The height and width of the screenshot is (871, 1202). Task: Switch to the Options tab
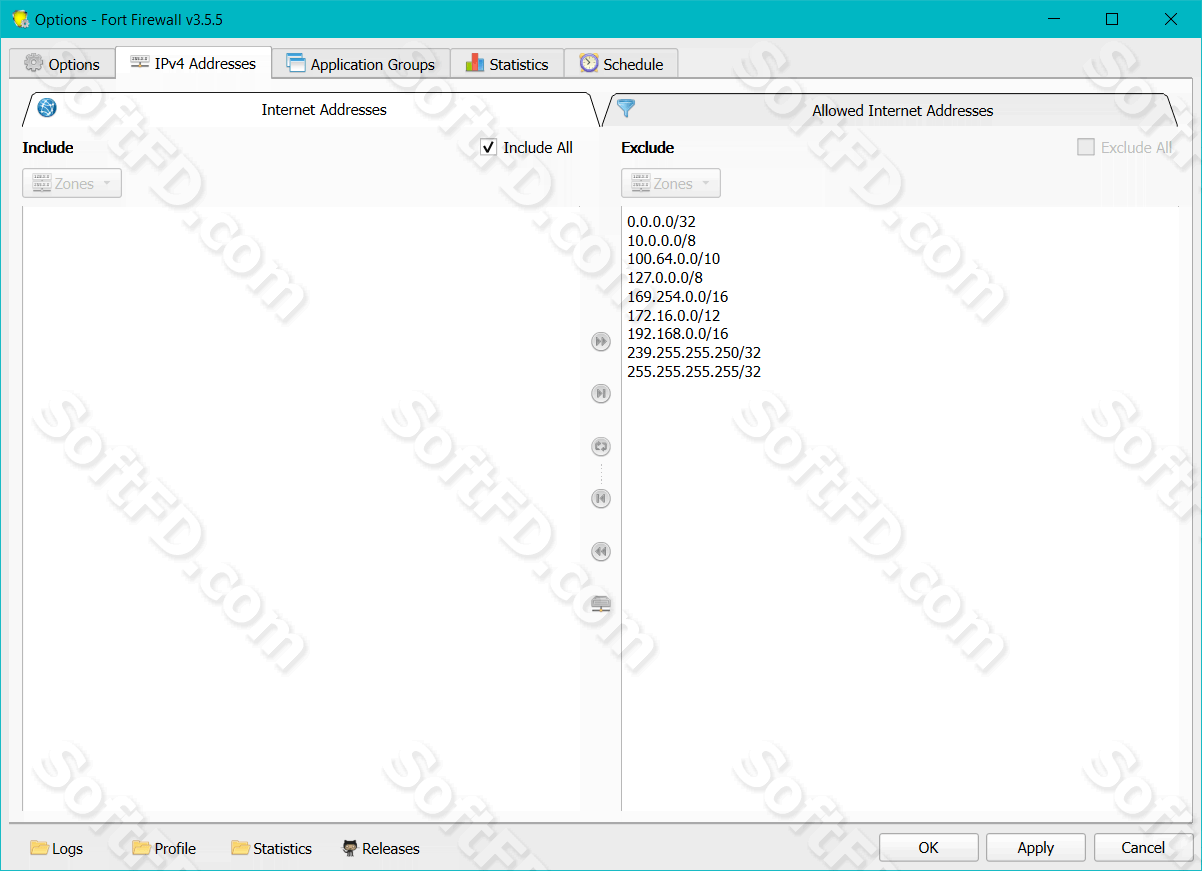tap(62, 64)
